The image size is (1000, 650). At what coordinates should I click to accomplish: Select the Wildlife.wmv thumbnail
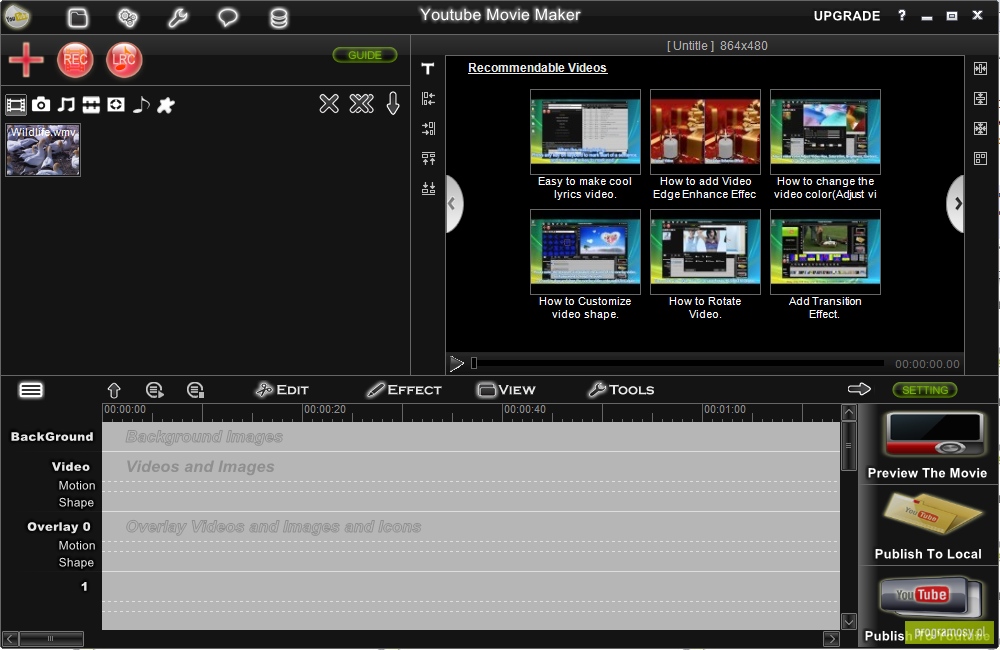point(43,150)
